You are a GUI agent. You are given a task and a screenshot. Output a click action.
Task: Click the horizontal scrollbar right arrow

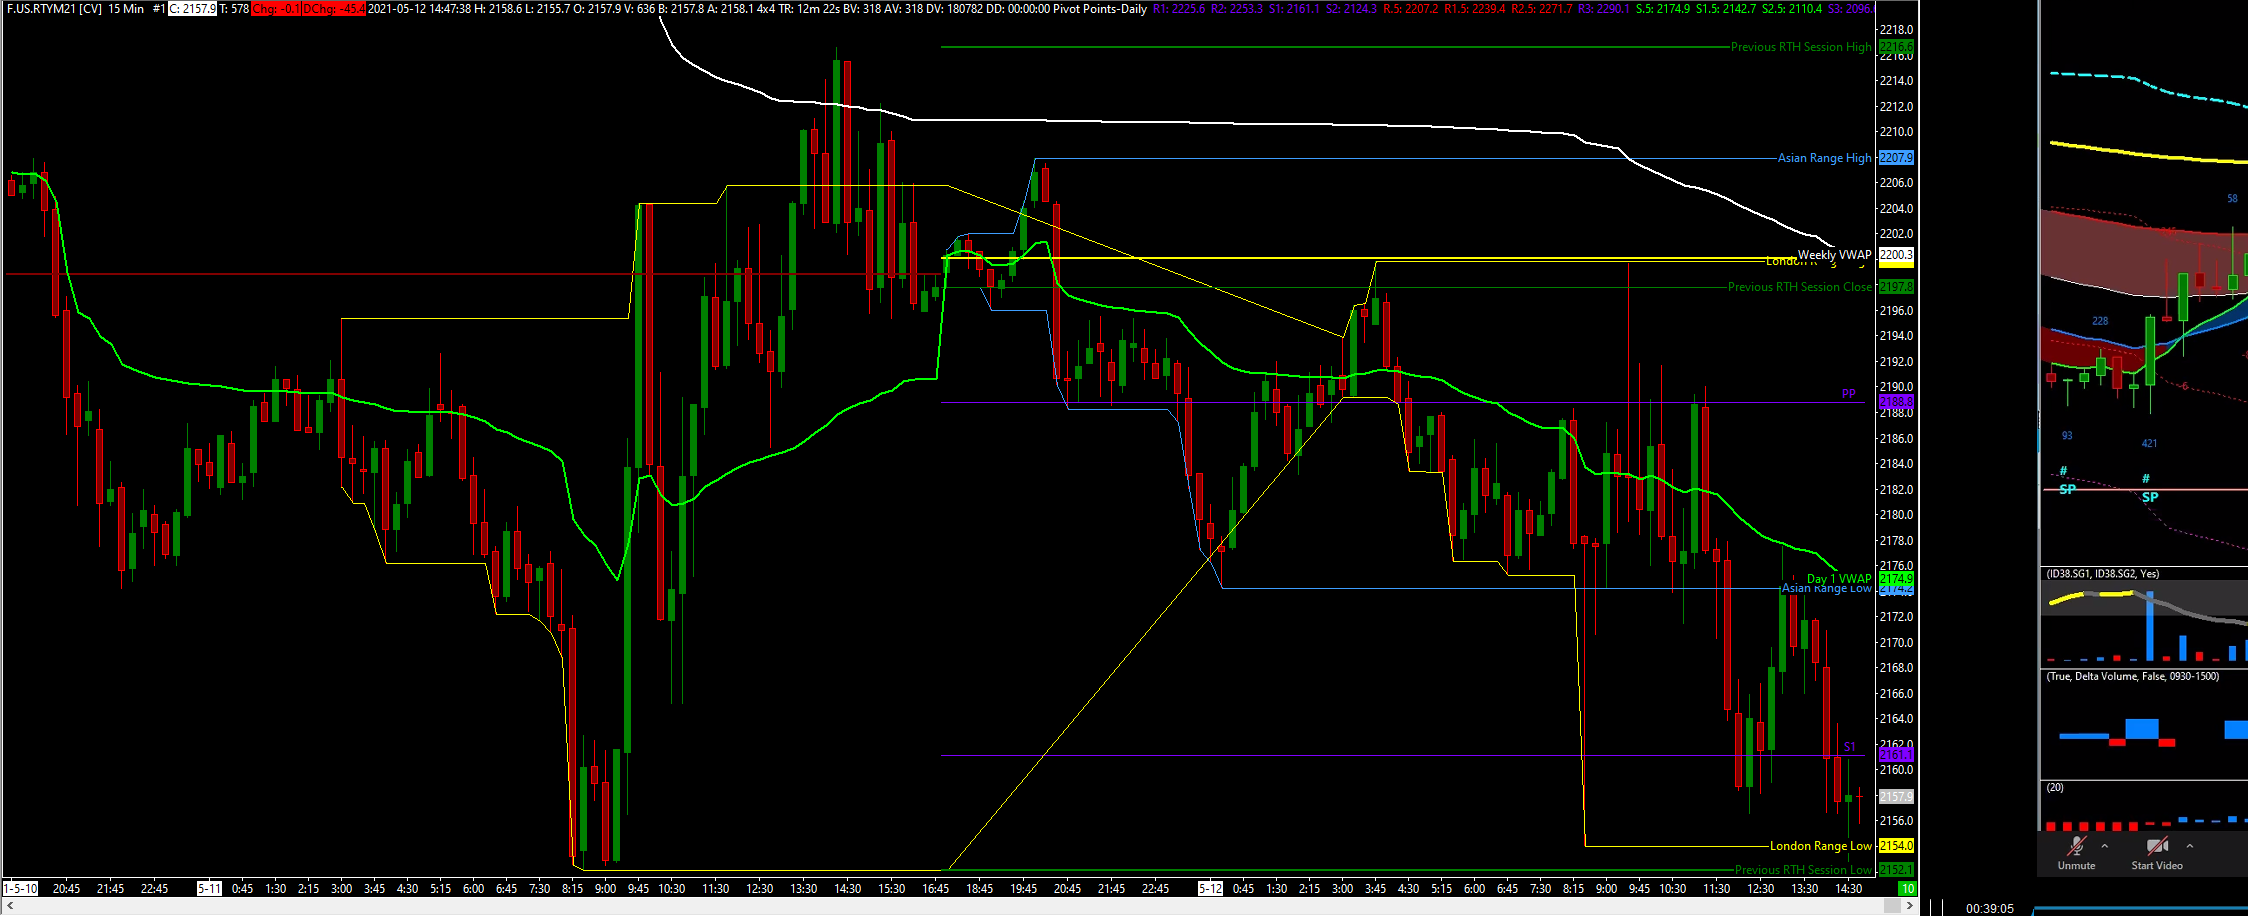pyautogui.click(x=1910, y=905)
